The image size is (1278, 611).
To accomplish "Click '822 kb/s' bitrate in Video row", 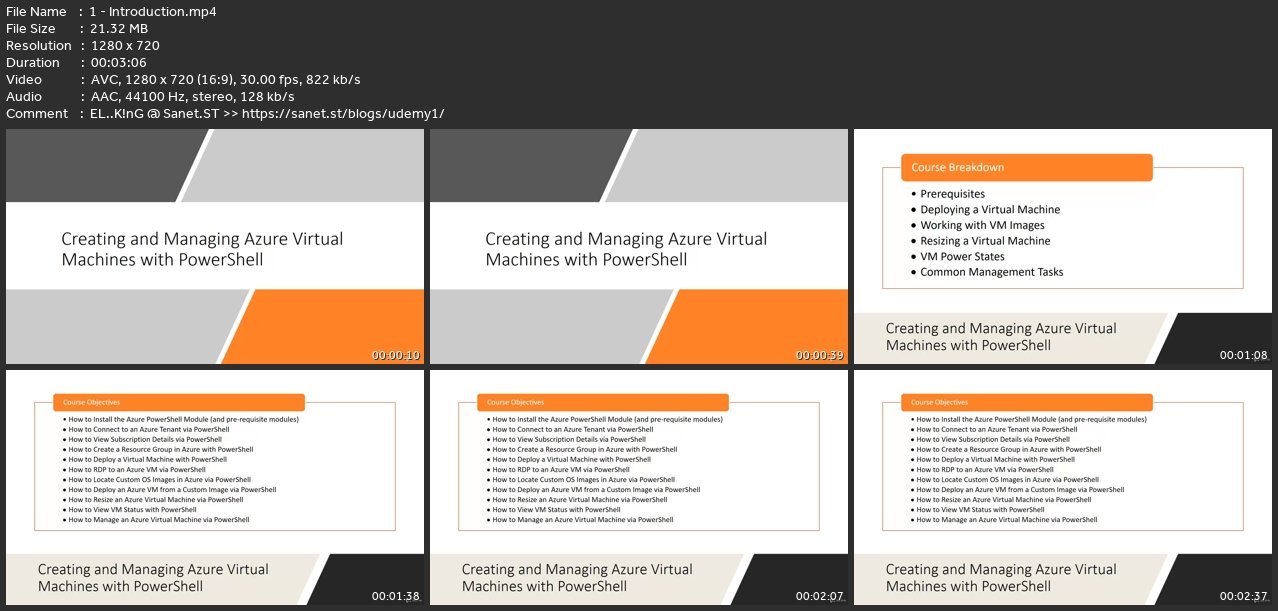I will click(x=333, y=79).
